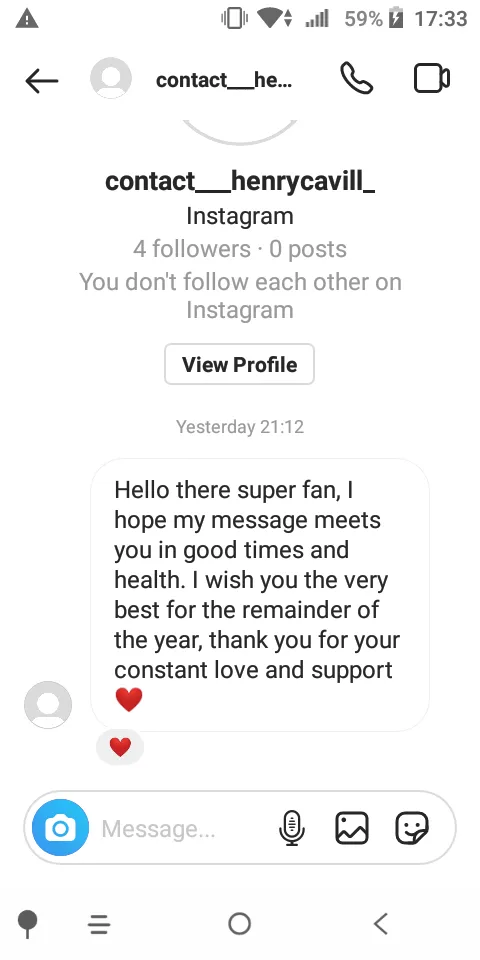
Task: Record a voice message with the microphone
Action: 291,828
